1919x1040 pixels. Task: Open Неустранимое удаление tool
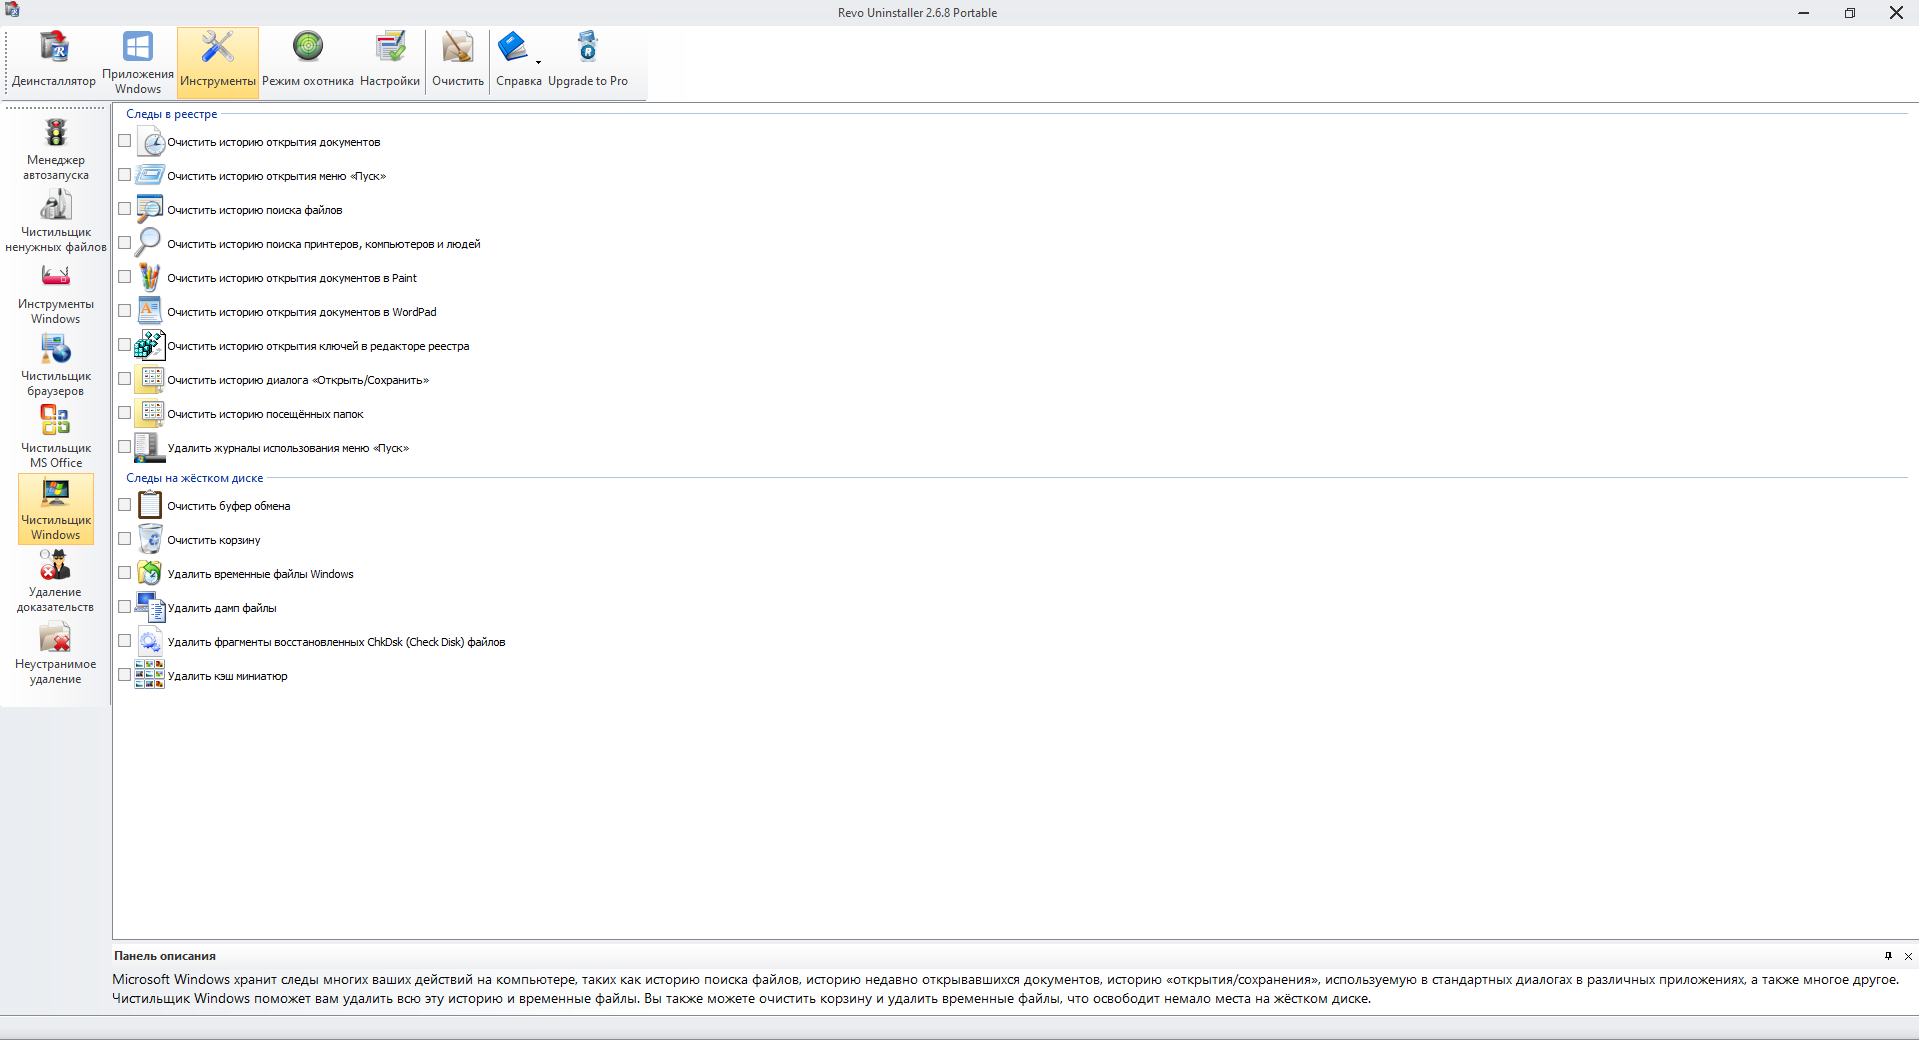[x=56, y=653]
